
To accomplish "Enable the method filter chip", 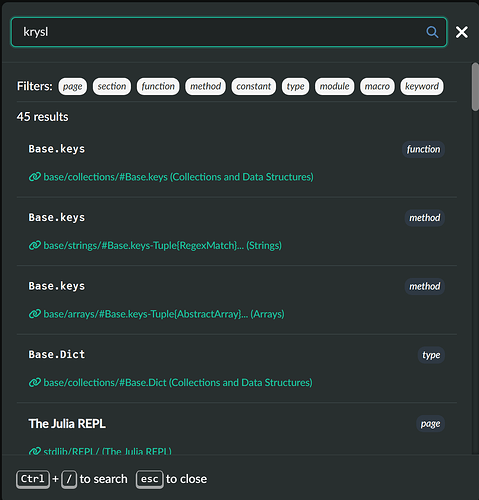I will [205, 86].
